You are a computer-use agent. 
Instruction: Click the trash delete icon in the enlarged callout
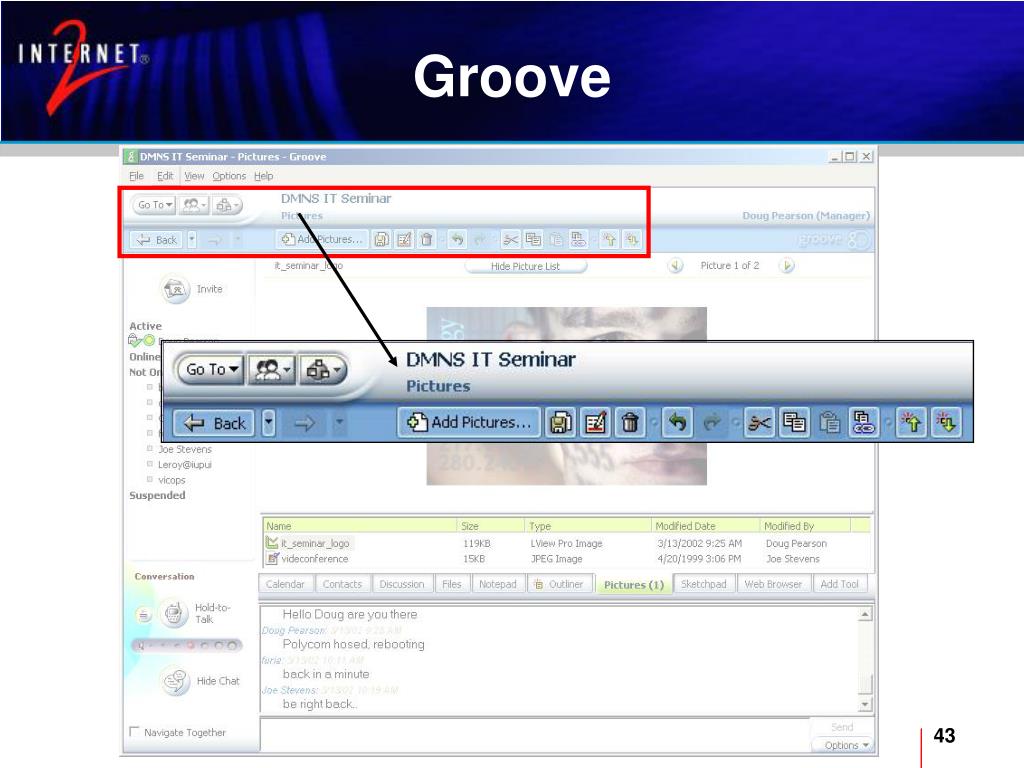(630, 423)
